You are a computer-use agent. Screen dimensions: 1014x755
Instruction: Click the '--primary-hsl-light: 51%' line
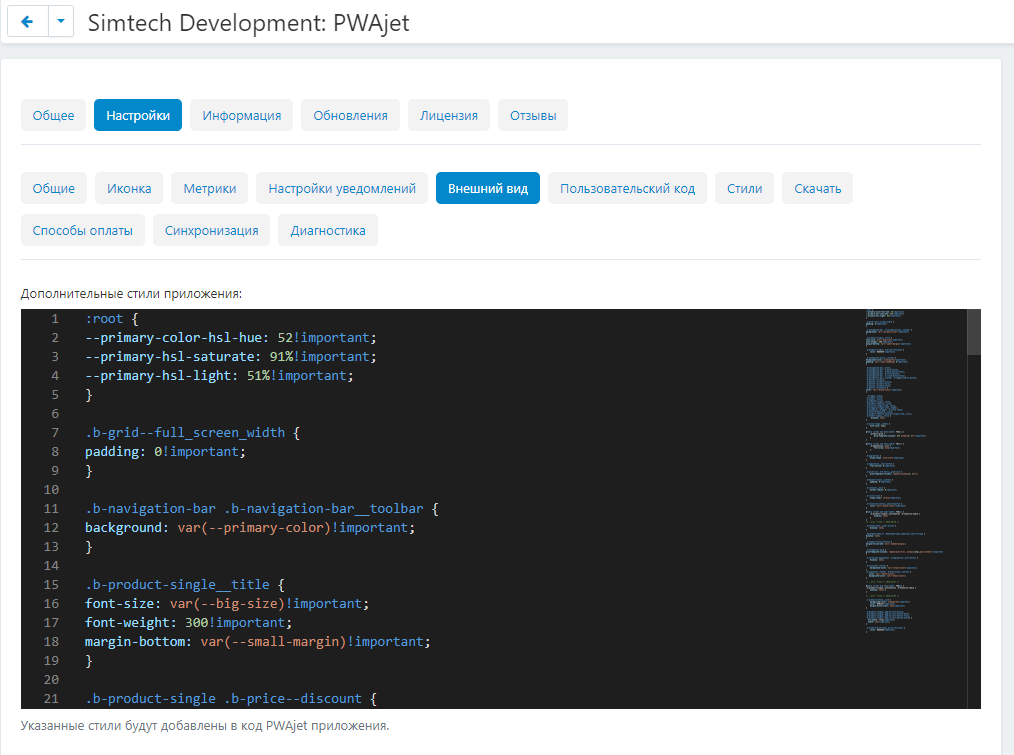(x=219, y=376)
